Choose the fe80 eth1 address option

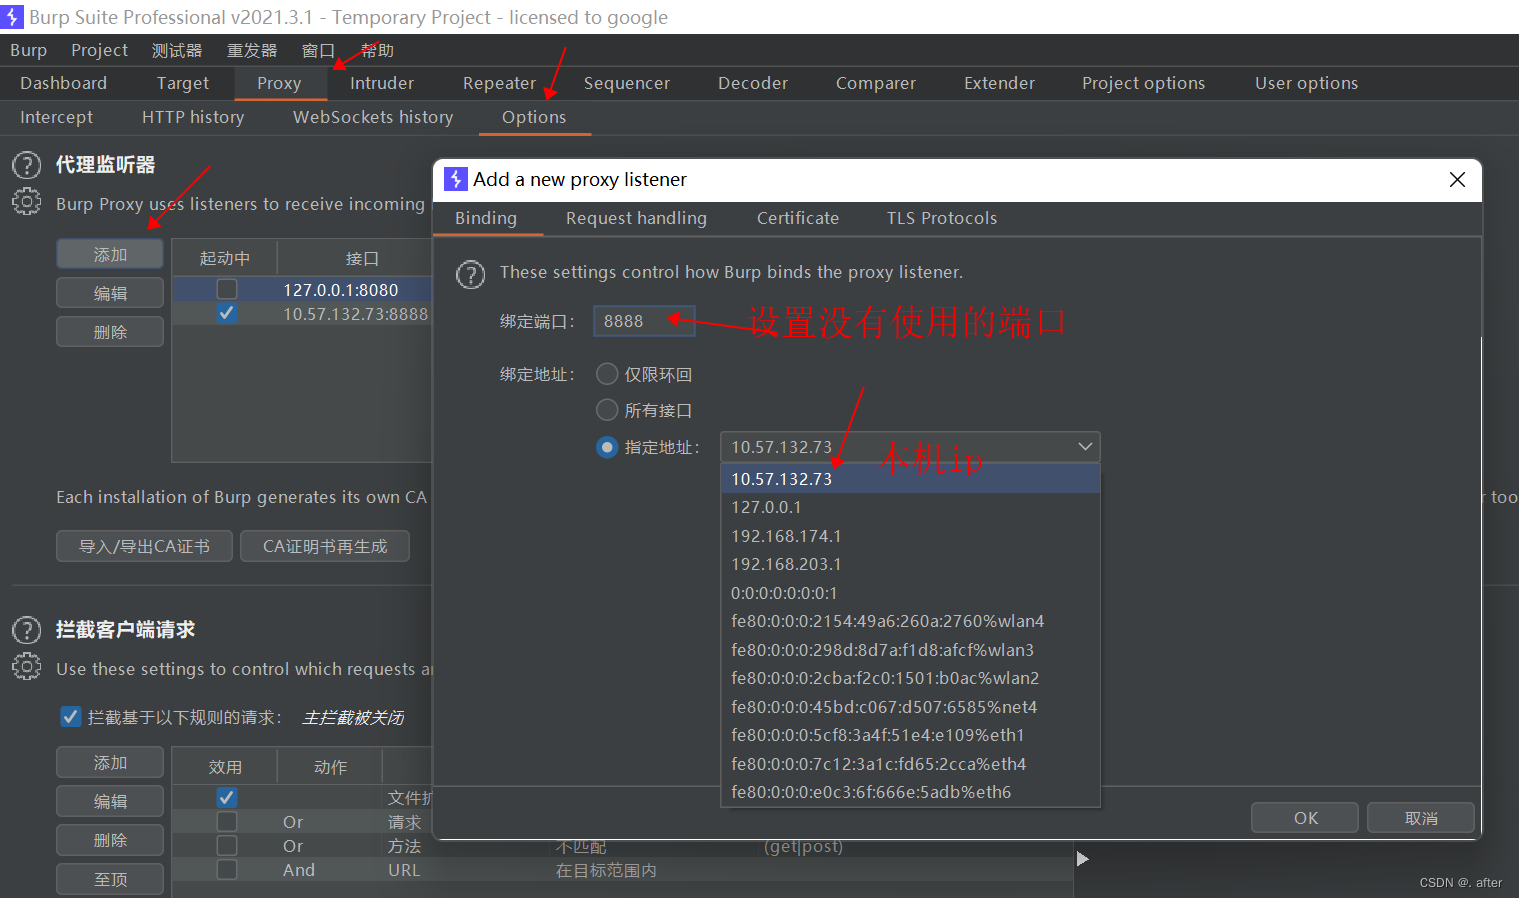tap(910, 735)
